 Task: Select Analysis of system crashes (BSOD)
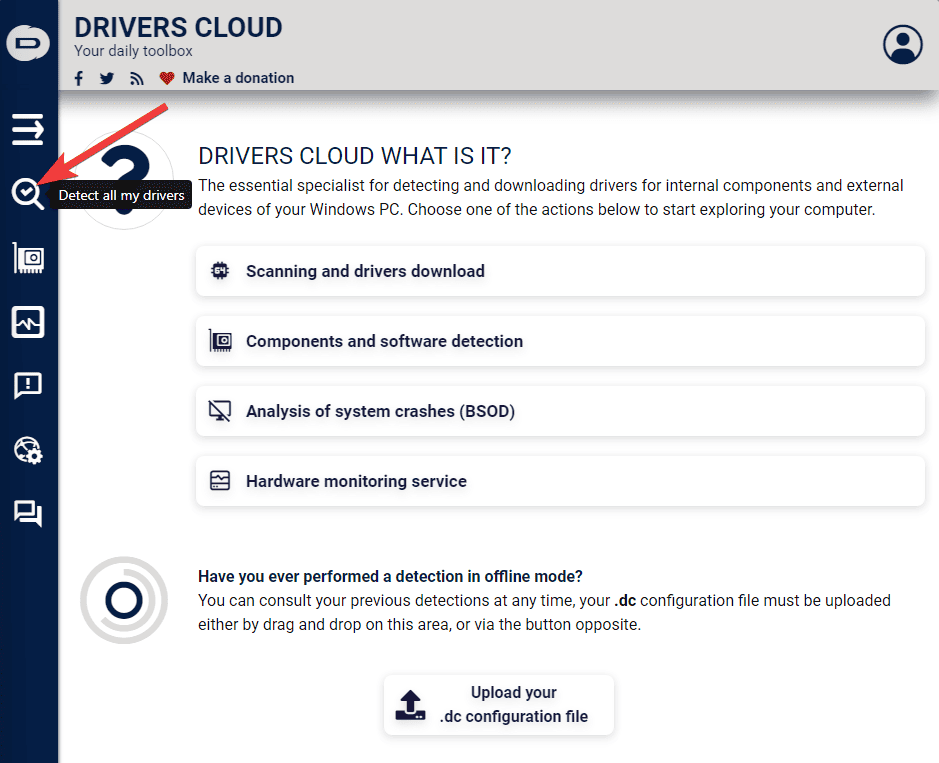pyautogui.click(x=561, y=411)
